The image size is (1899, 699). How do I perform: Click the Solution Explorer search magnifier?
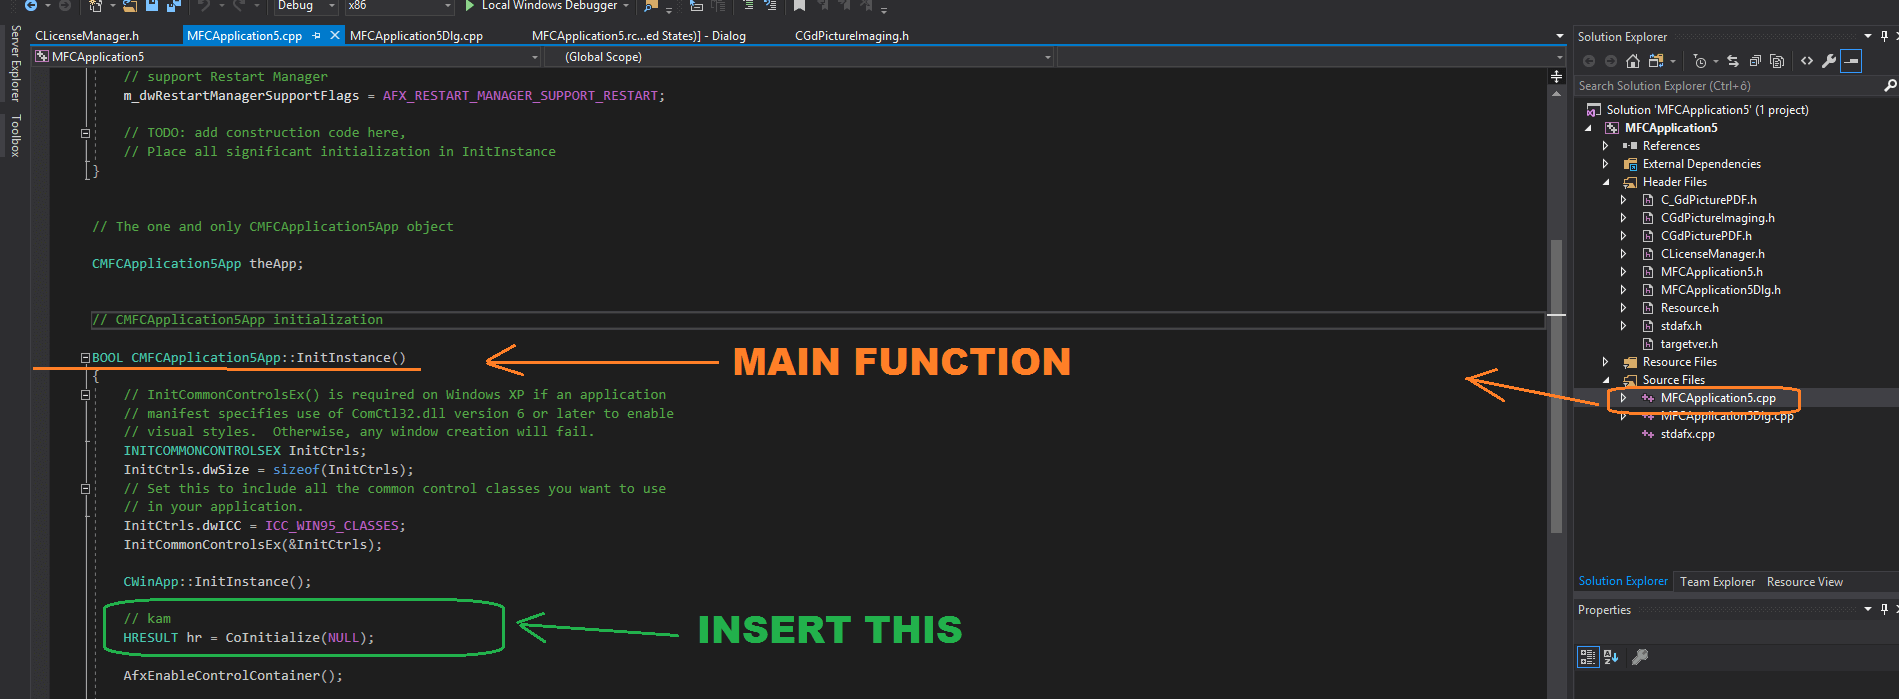1890,86
